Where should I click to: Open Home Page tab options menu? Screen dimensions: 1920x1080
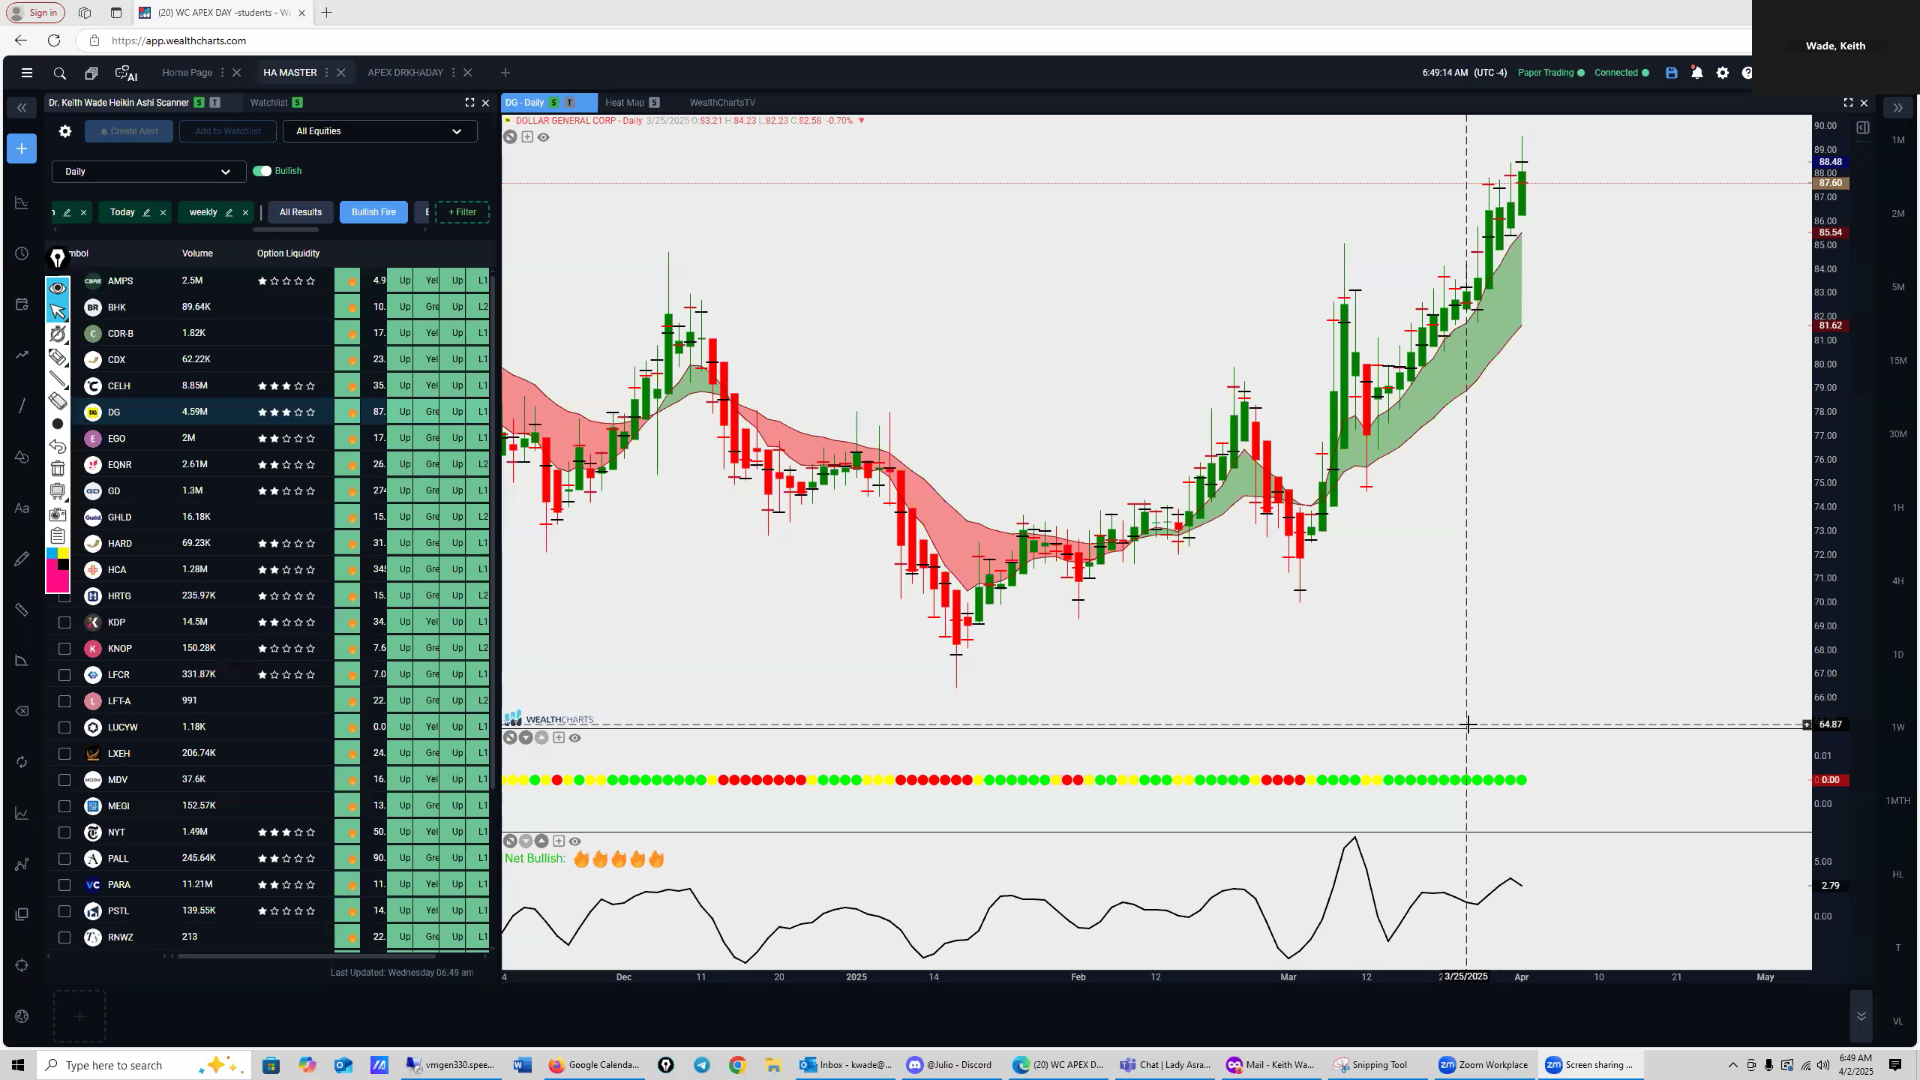point(222,73)
